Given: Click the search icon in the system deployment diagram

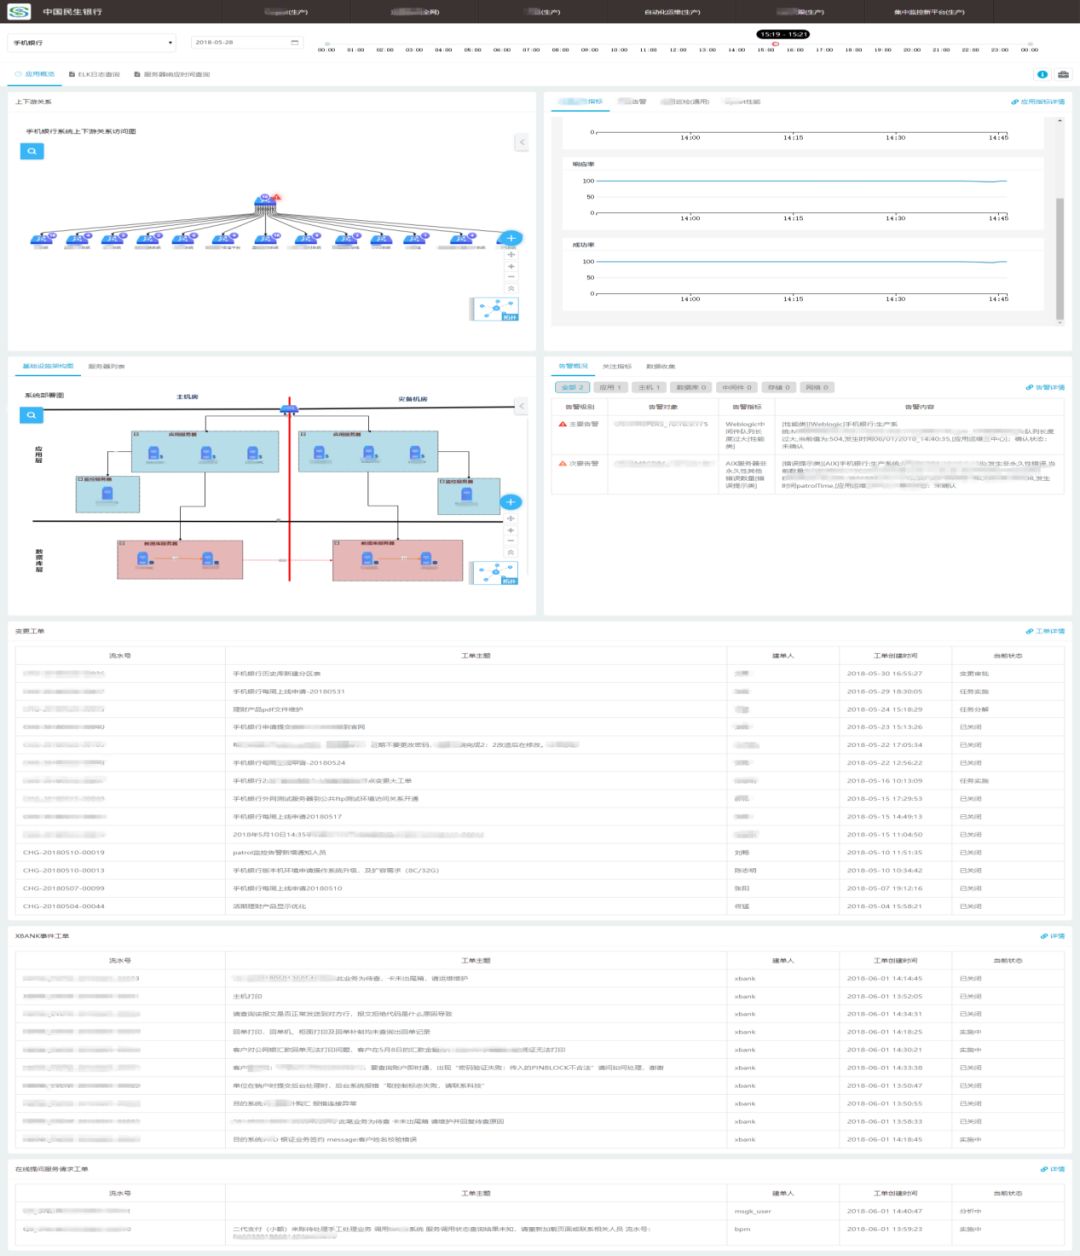Looking at the screenshot, I should 32,415.
